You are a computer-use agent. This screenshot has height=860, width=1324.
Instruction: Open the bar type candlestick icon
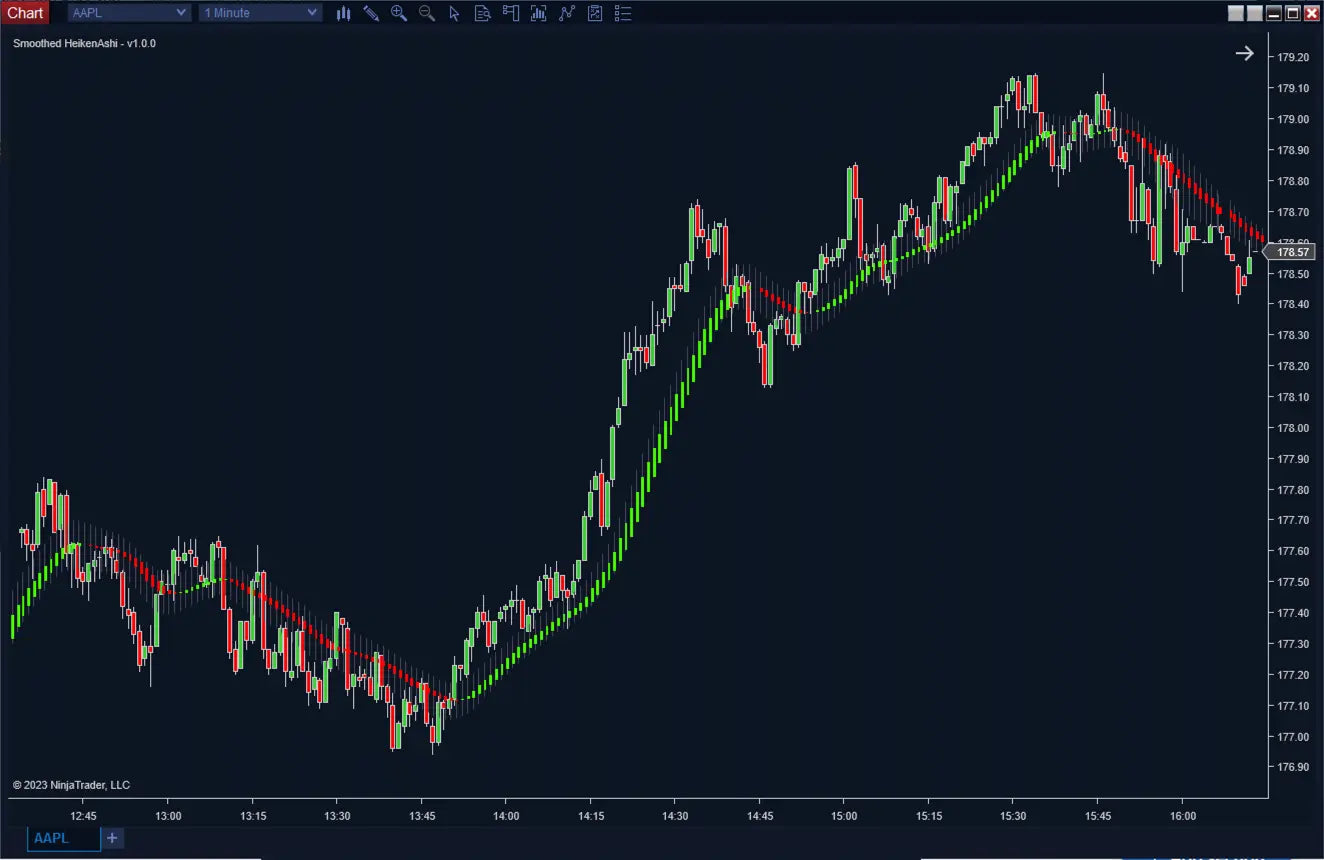[343, 13]
